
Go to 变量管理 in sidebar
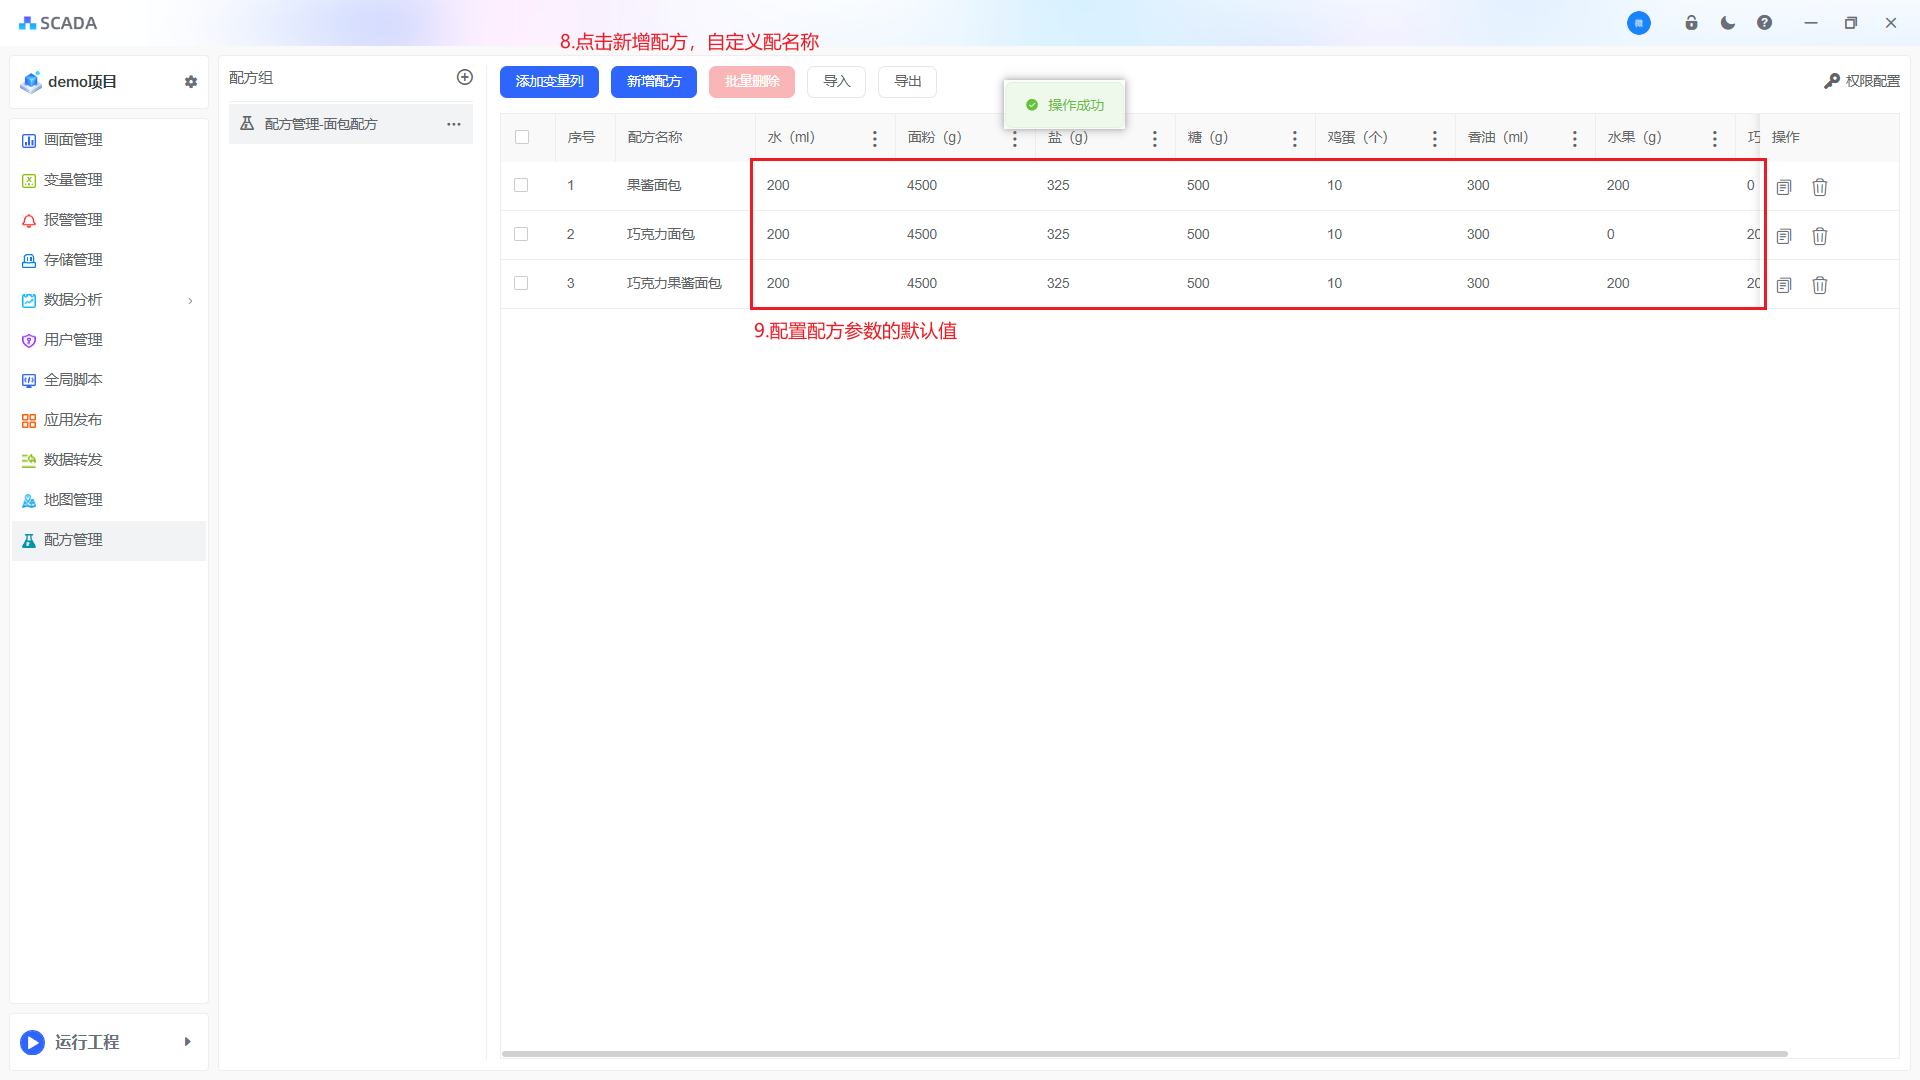point(73,180)
